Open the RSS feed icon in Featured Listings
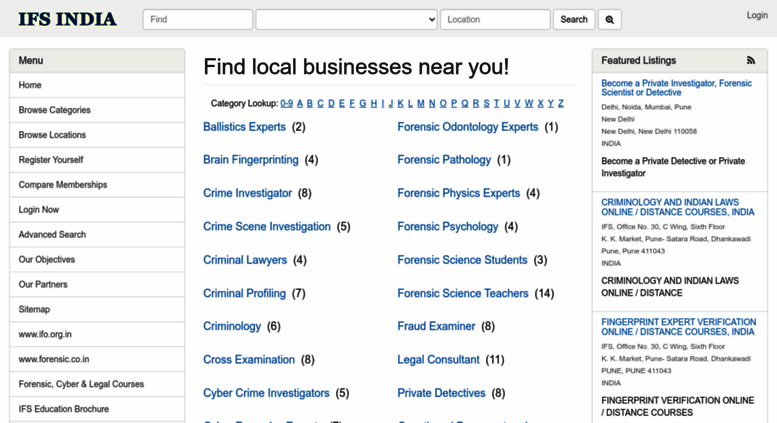 pos(751,60)
